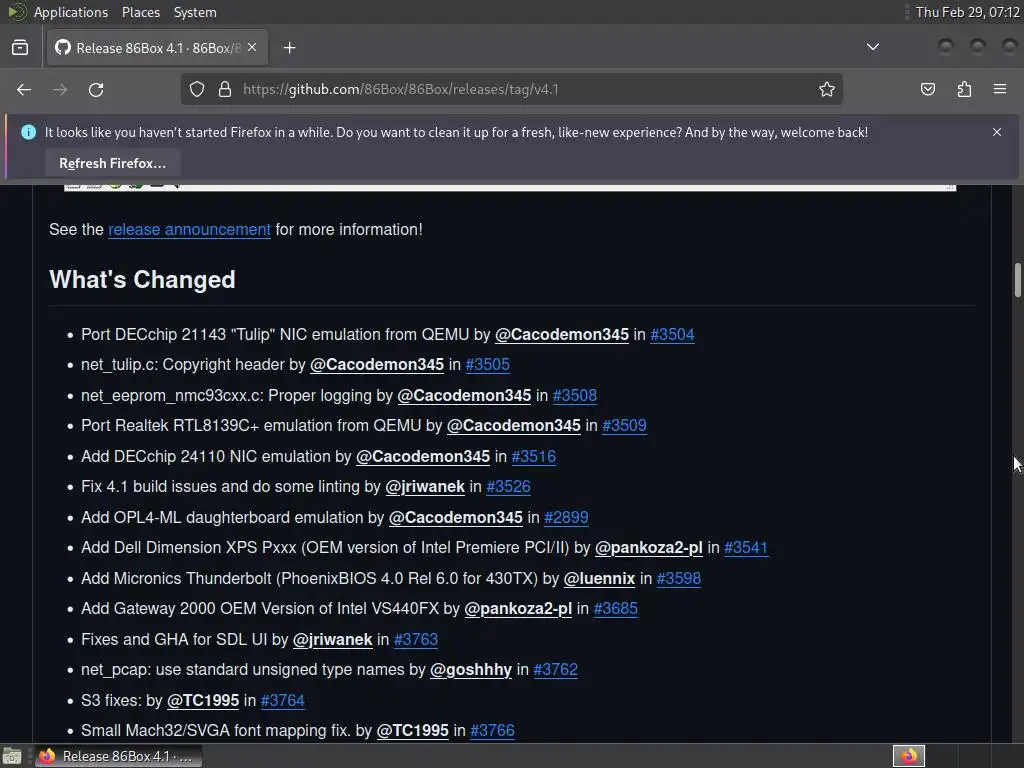Open pull request #3685
The width and height of the screenshot is (1024, 768).
pos(615,609)
